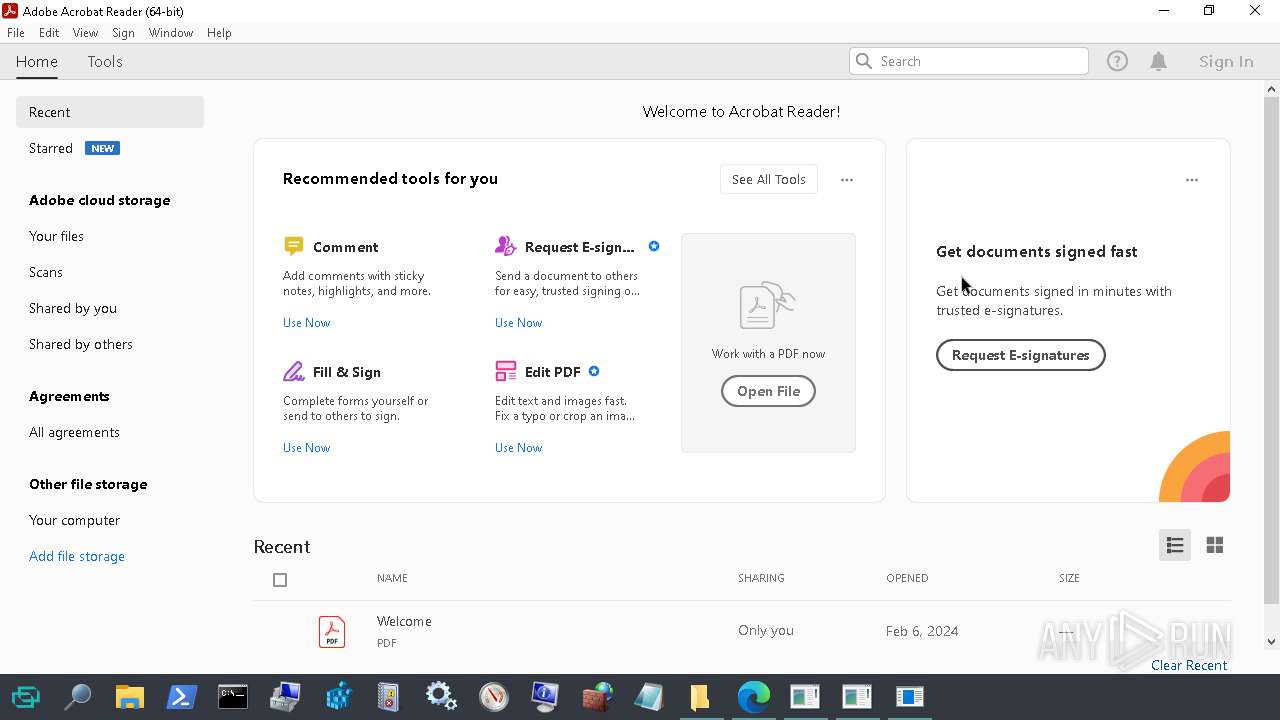The image size is (1280, 720).
Task: Click Add file storage link
Action: tap(77, 556)
